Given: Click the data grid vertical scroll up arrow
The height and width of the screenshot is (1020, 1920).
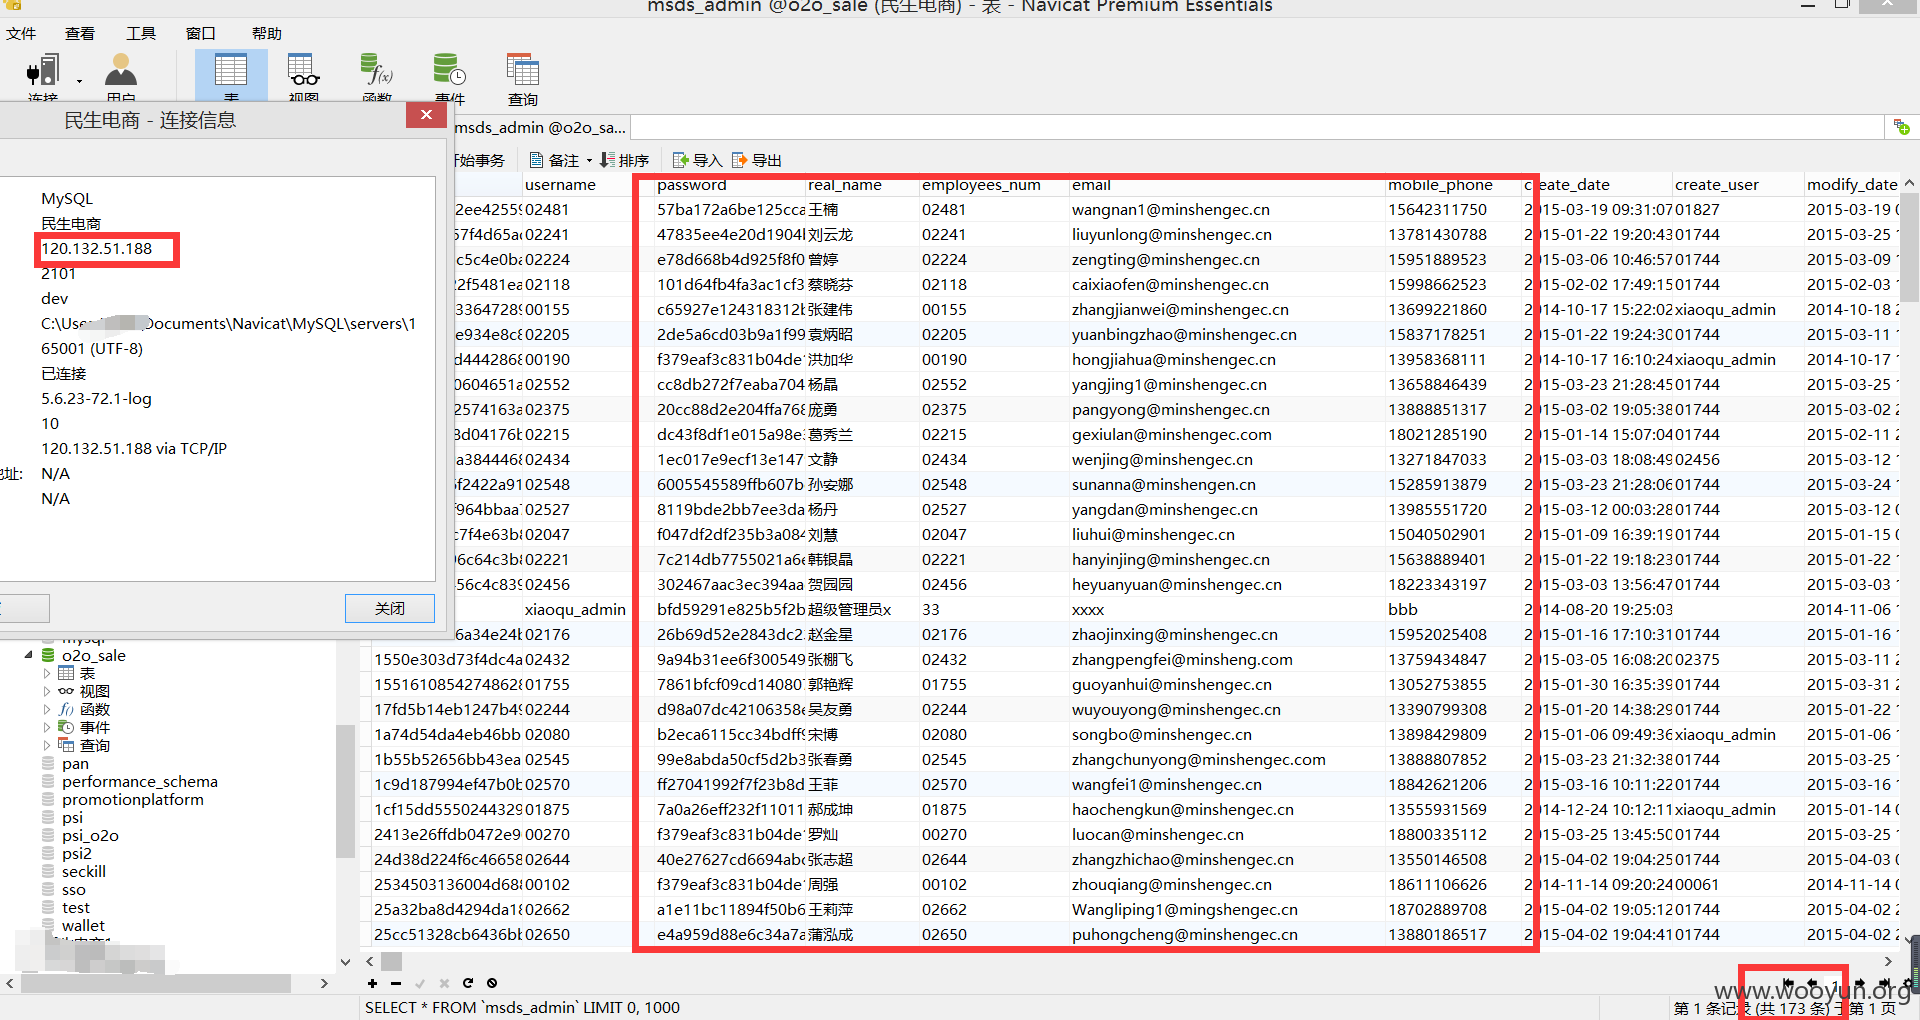Looking at the screenshot, I should 1909,184.
